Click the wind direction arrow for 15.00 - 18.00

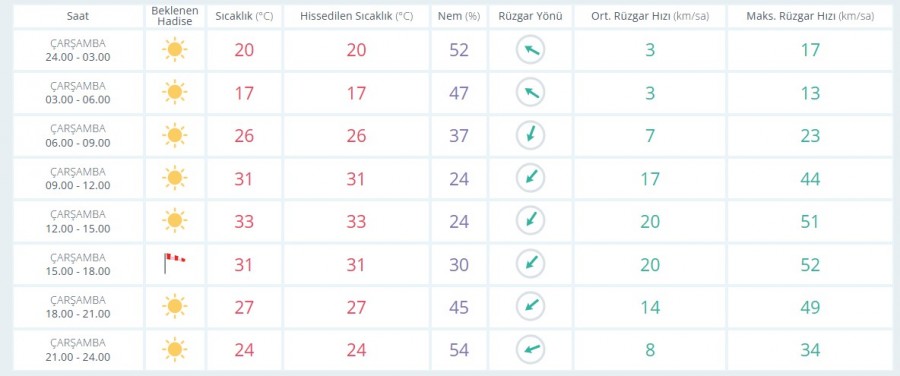(x=530, y=264)
